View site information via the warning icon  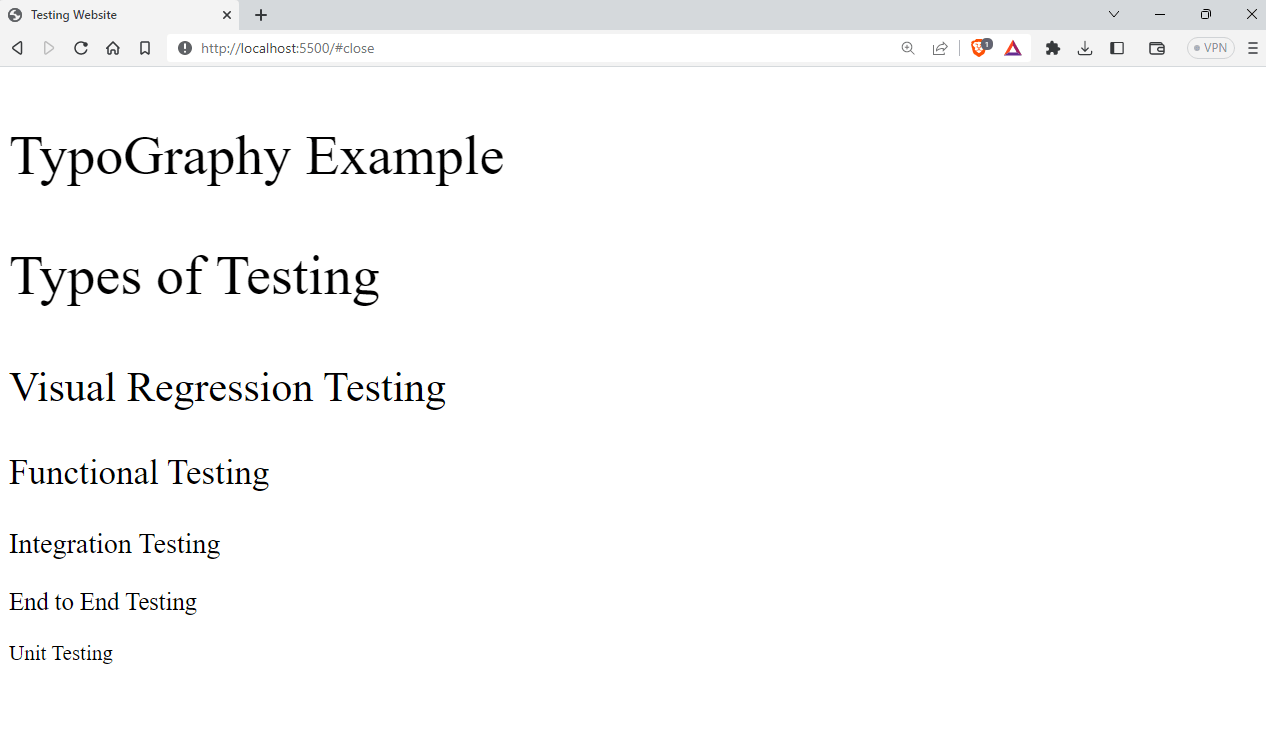tap(185, 47)
